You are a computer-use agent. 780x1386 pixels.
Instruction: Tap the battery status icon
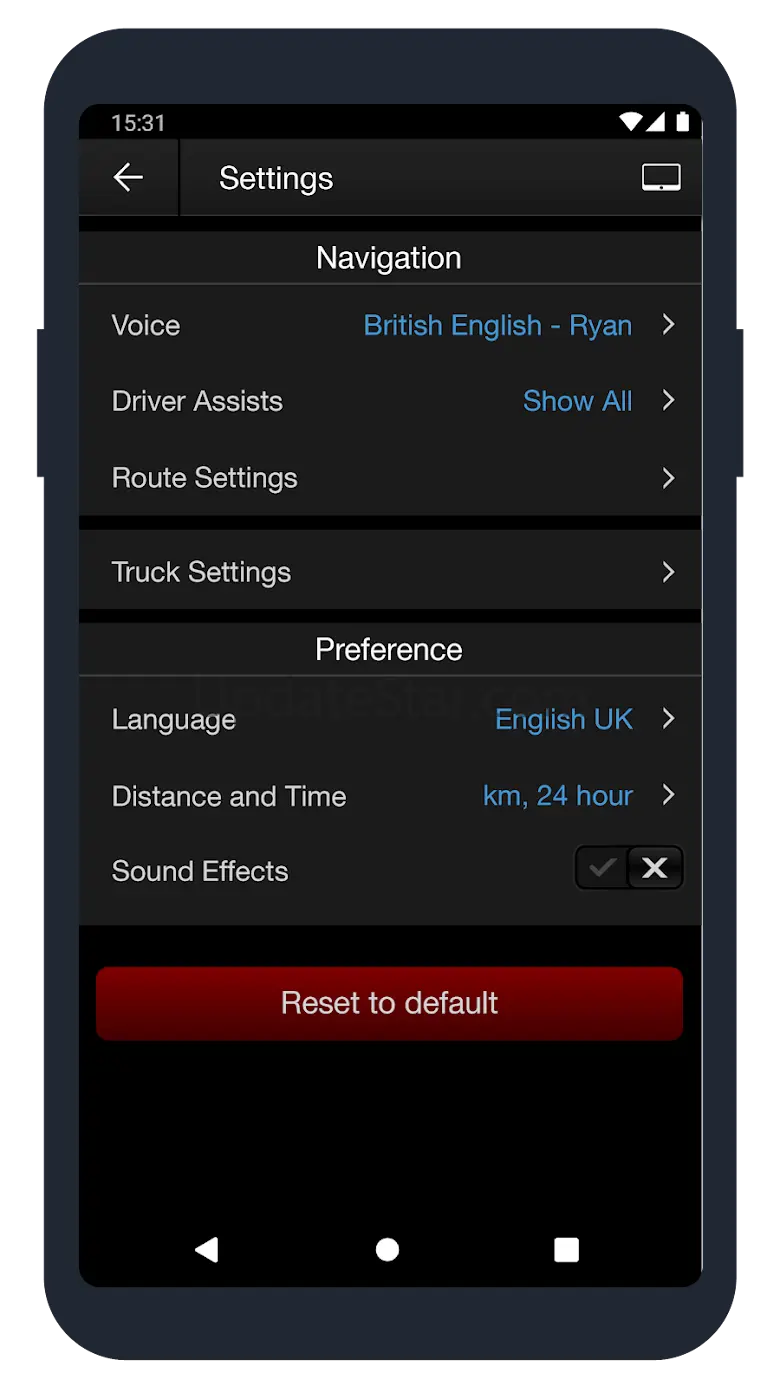683,122
